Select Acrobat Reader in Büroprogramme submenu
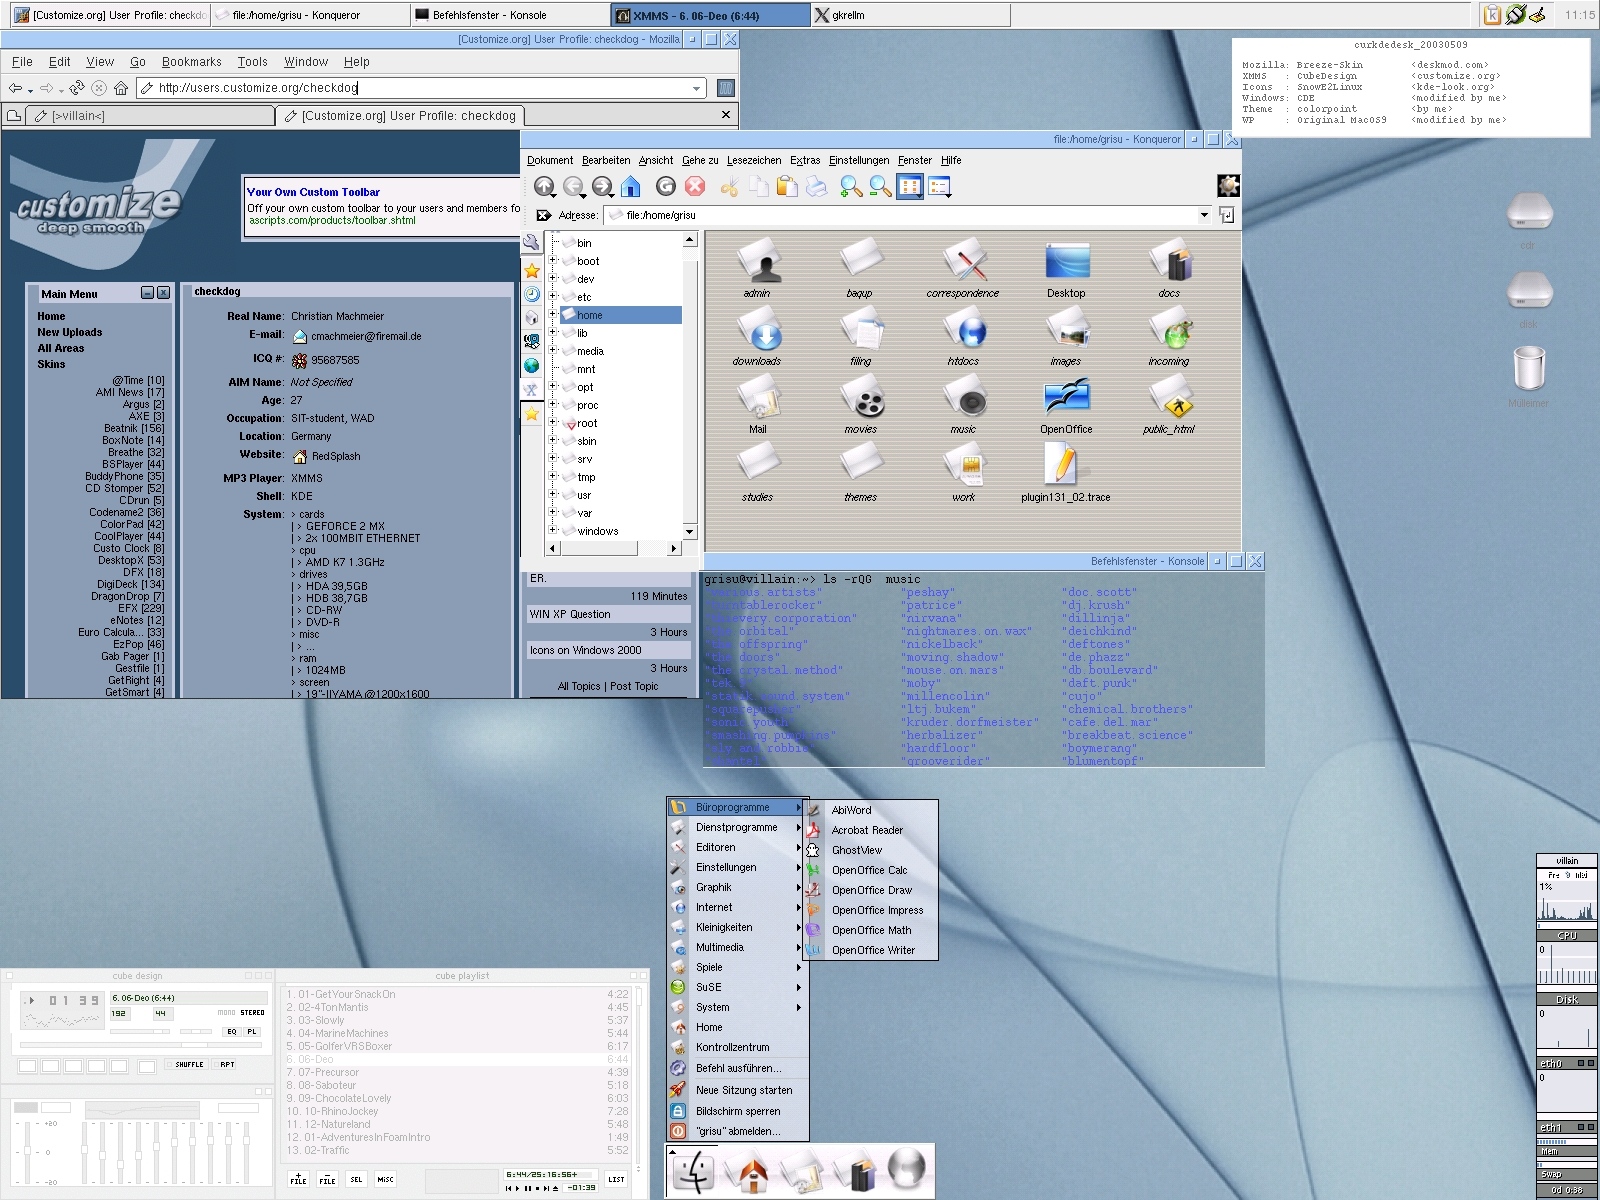Screen dimensions: 1600x1200 tap(872, 830)
